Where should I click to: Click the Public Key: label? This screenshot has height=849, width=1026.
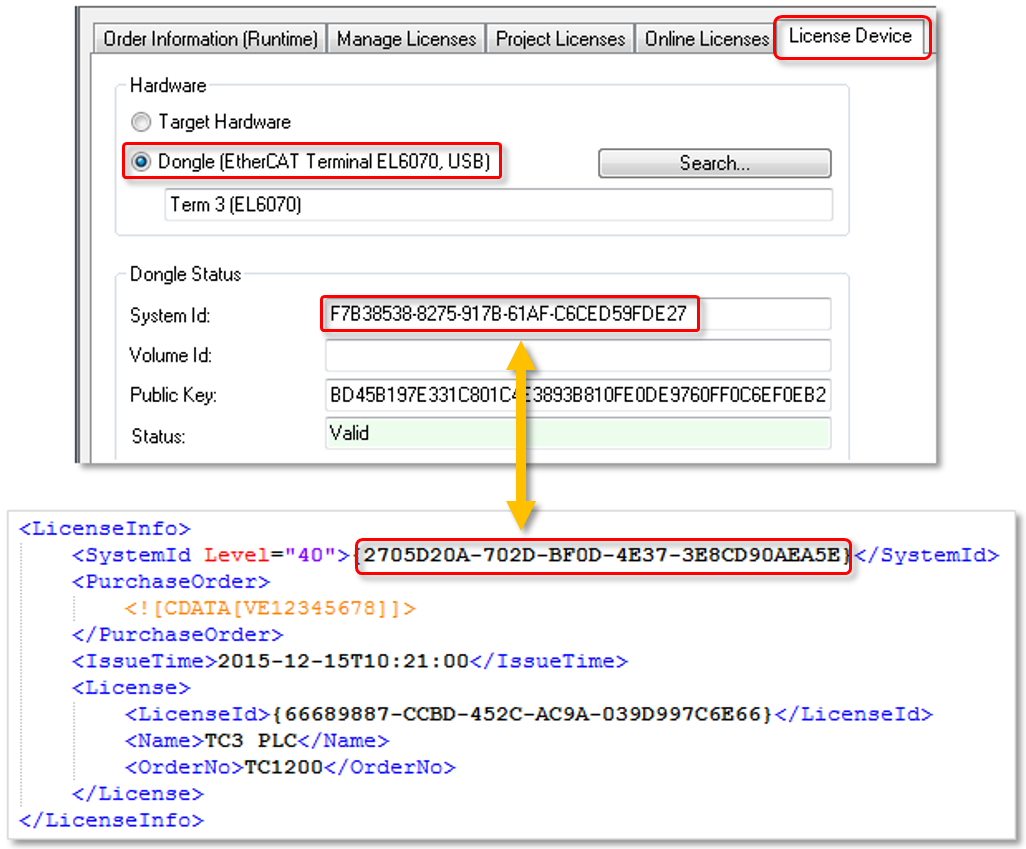pyautogui.click(x=173, y=395)
